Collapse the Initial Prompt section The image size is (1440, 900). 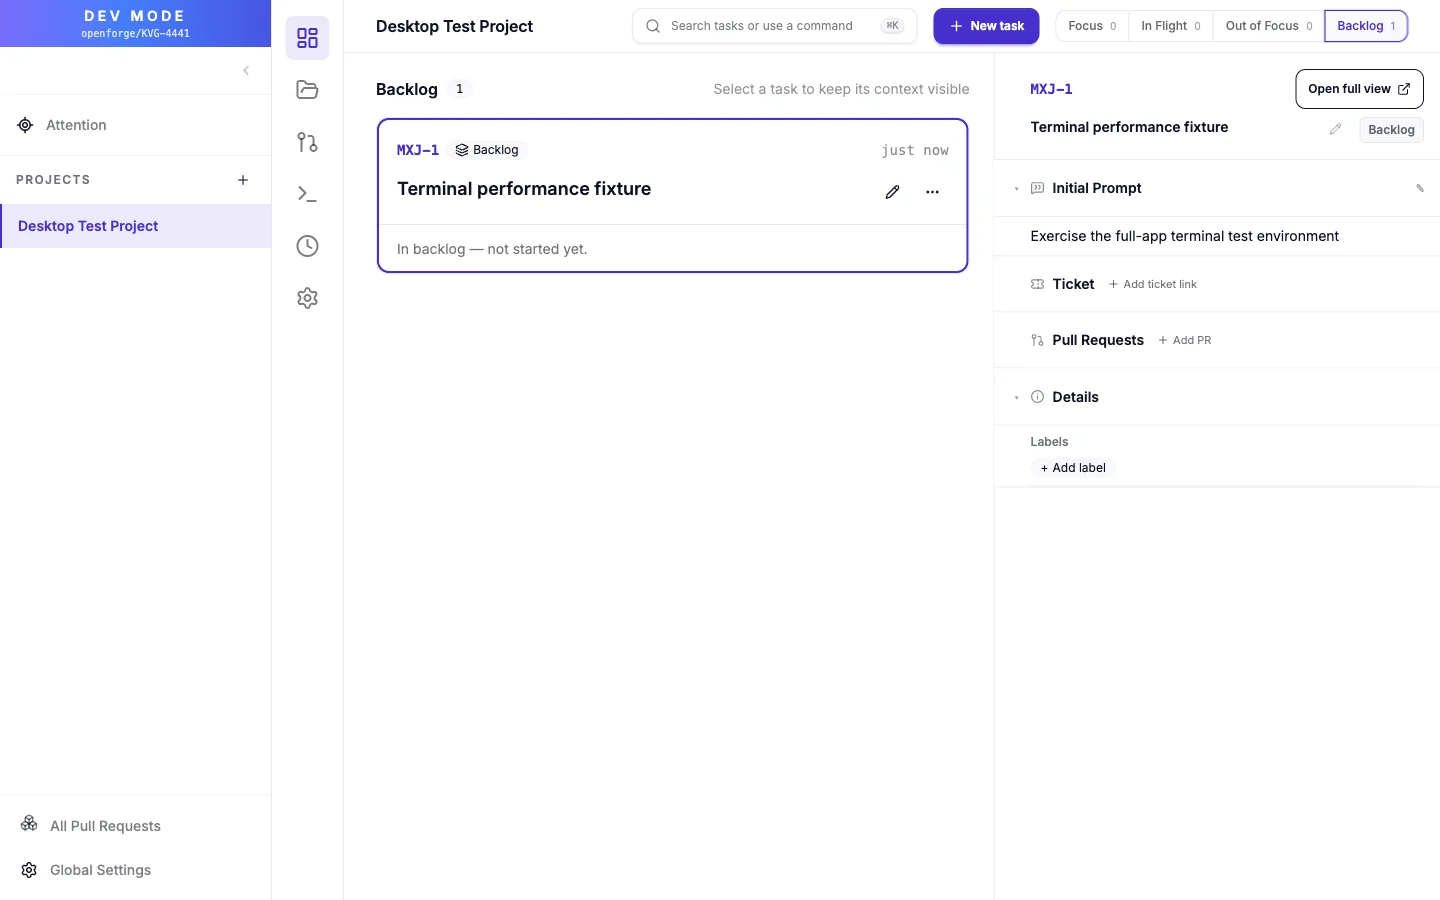point(1017,189)
